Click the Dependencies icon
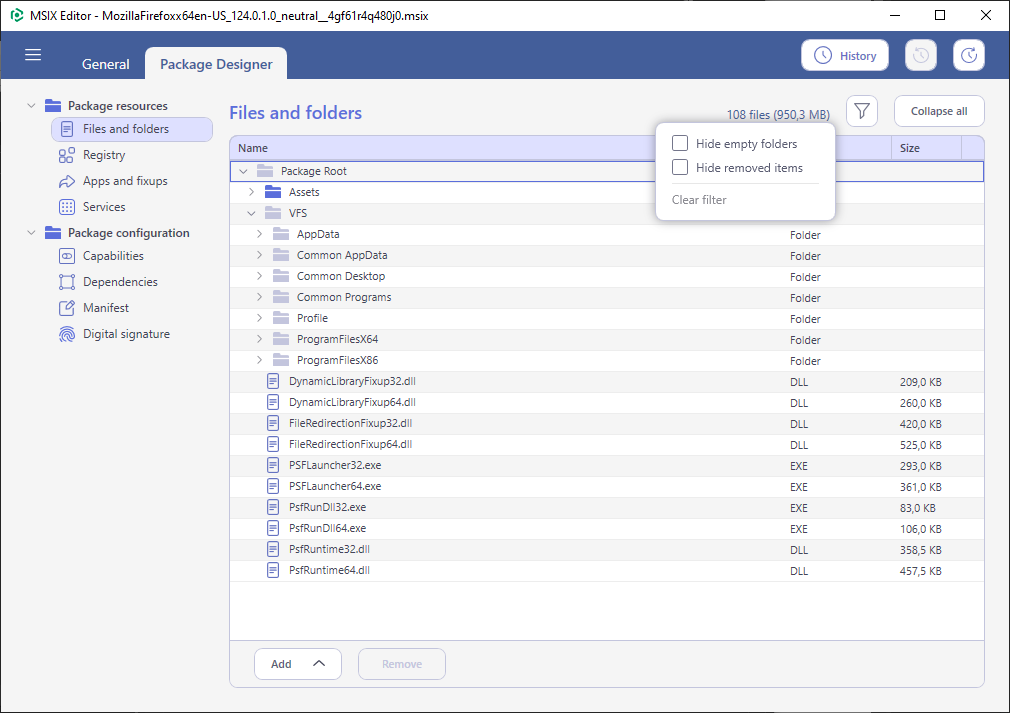This screenshot has height=713, width=1010. click(x=66, y=282)
